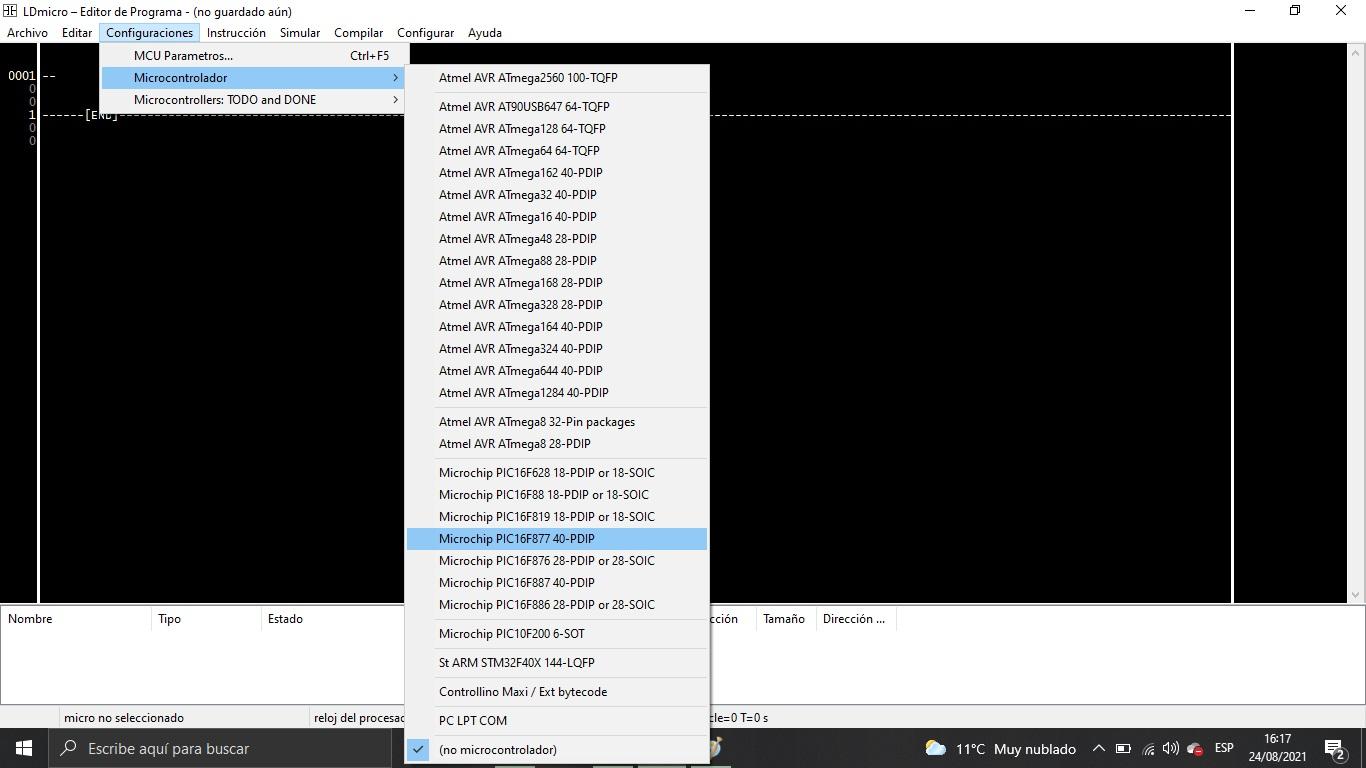Open the Instrucción menu
This screenshot has width=1366, height=768.
pos(236,33)
